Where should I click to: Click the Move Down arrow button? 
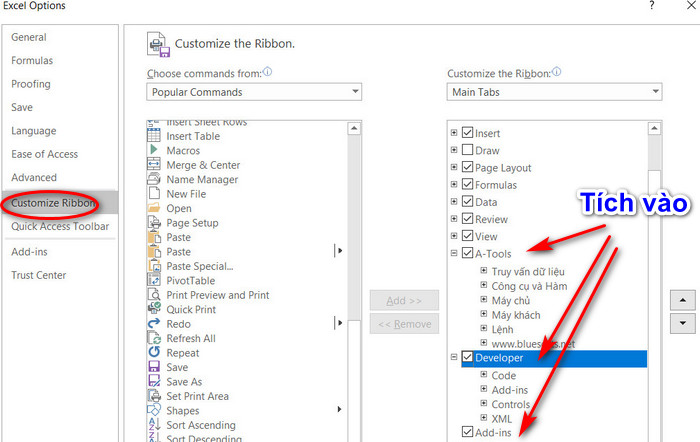coord(683,323)
